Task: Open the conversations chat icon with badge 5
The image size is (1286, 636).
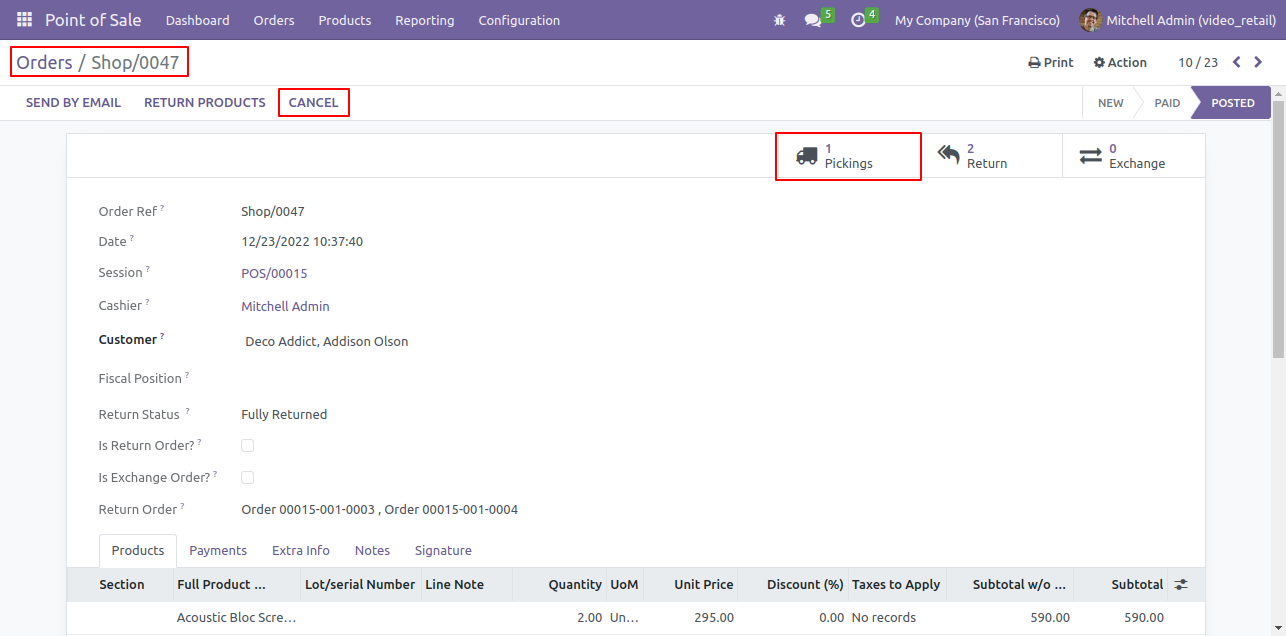Action: [x=813, y=20]
